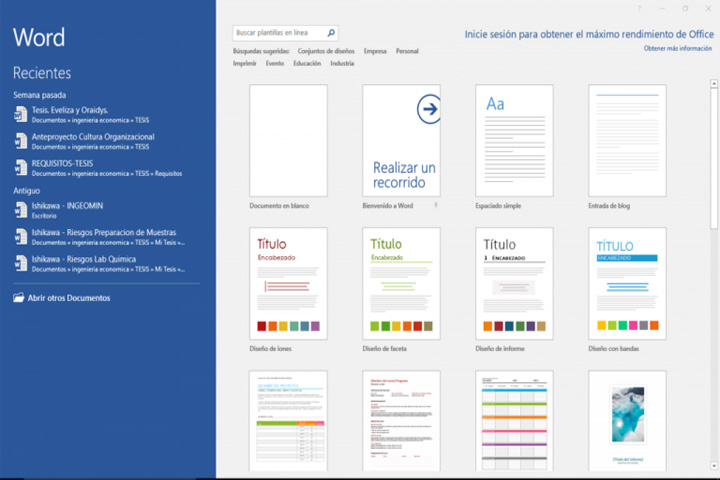Click the arrow circle on Realizar un recorrido
Screen dimensions: 720x480
pos(429,109)
